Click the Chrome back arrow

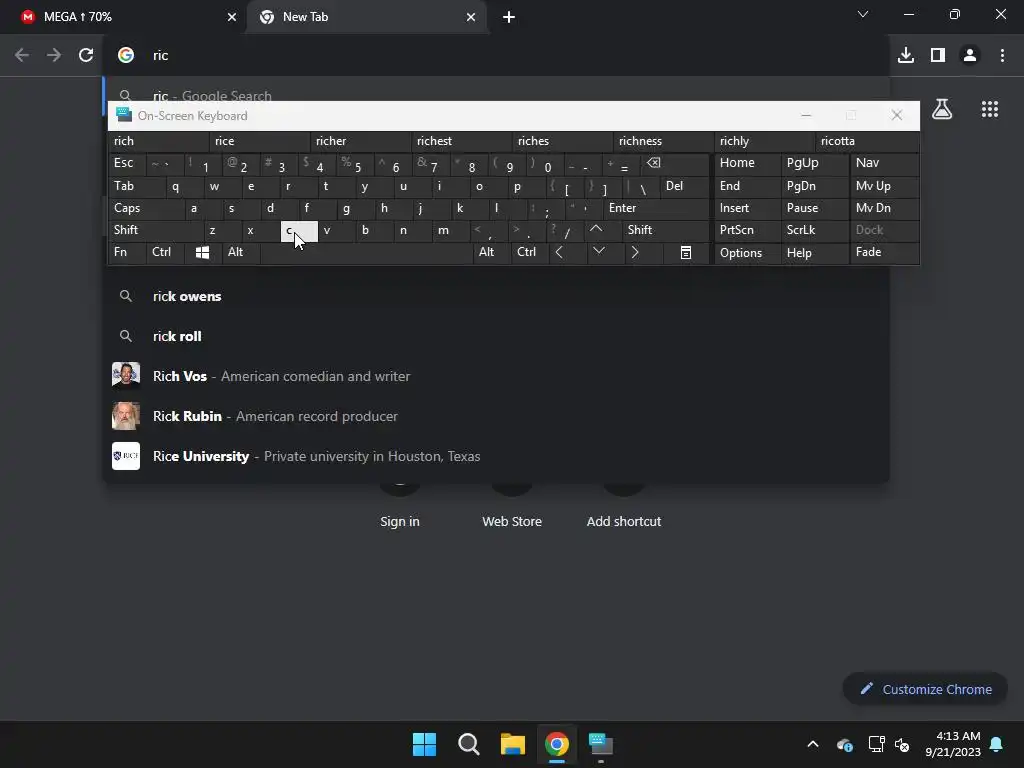22,56
